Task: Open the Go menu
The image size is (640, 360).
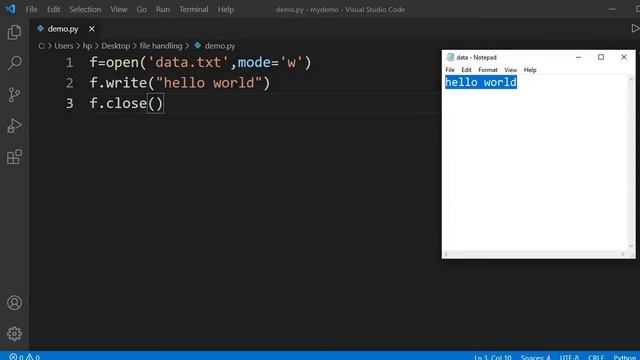Action: (x=141, y=9)
